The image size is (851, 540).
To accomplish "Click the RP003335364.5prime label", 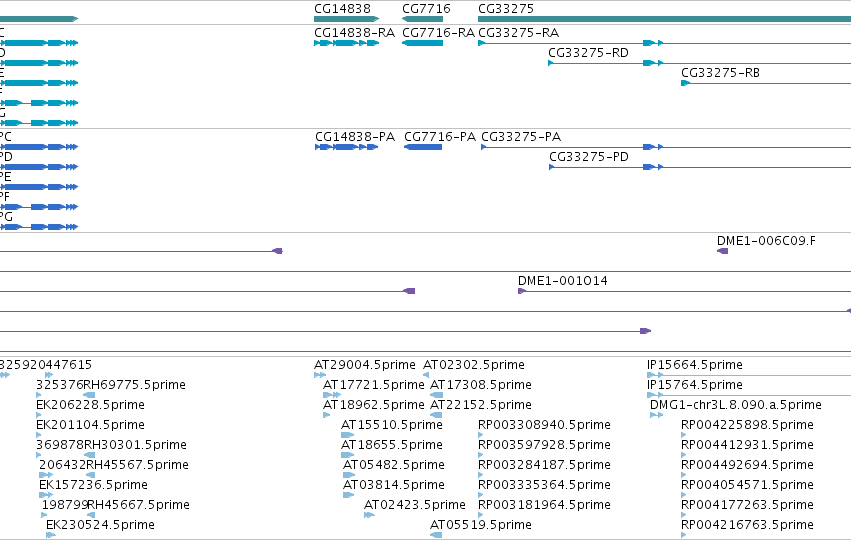I will point(543,485).
